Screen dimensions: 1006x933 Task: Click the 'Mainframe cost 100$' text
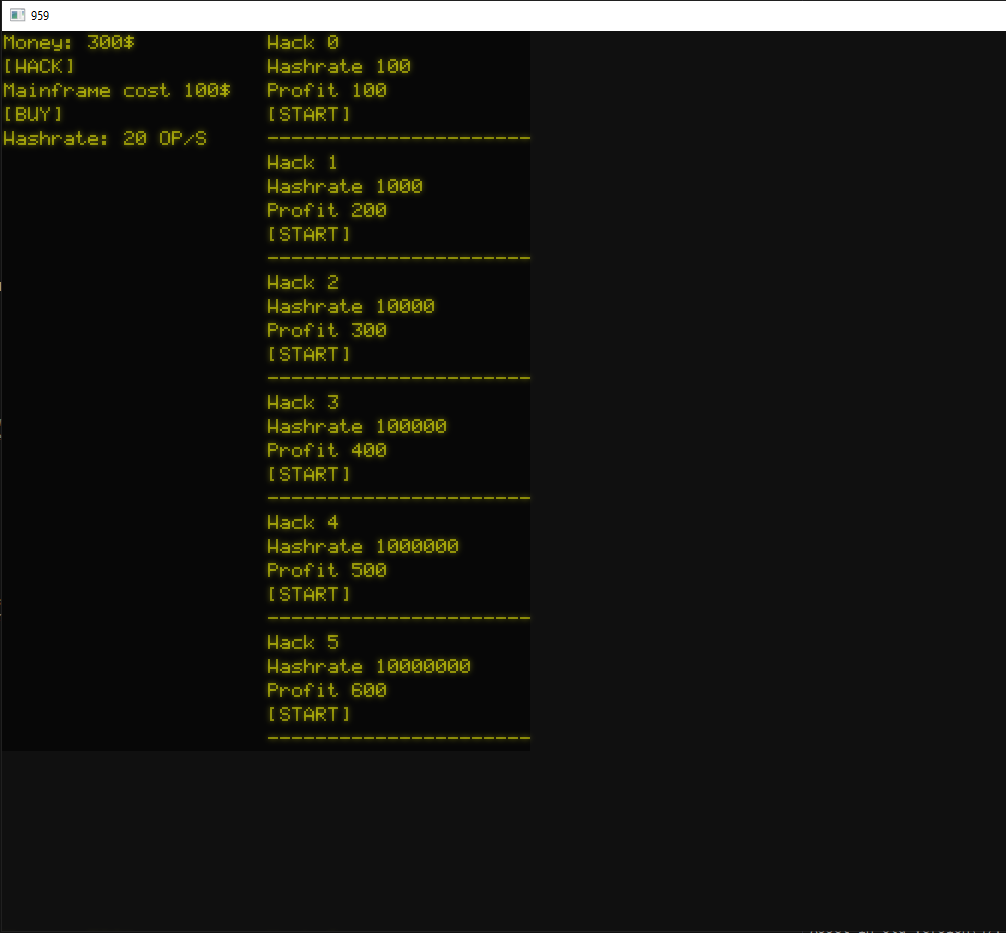pos(117,90)
